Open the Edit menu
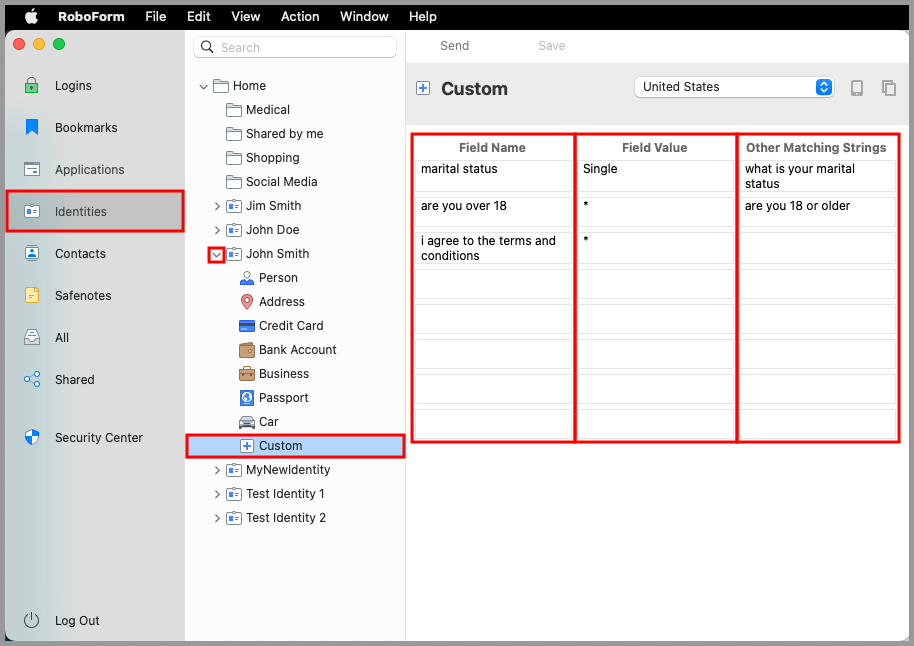Viewport: 914px width, 646px height. point(199,16)
